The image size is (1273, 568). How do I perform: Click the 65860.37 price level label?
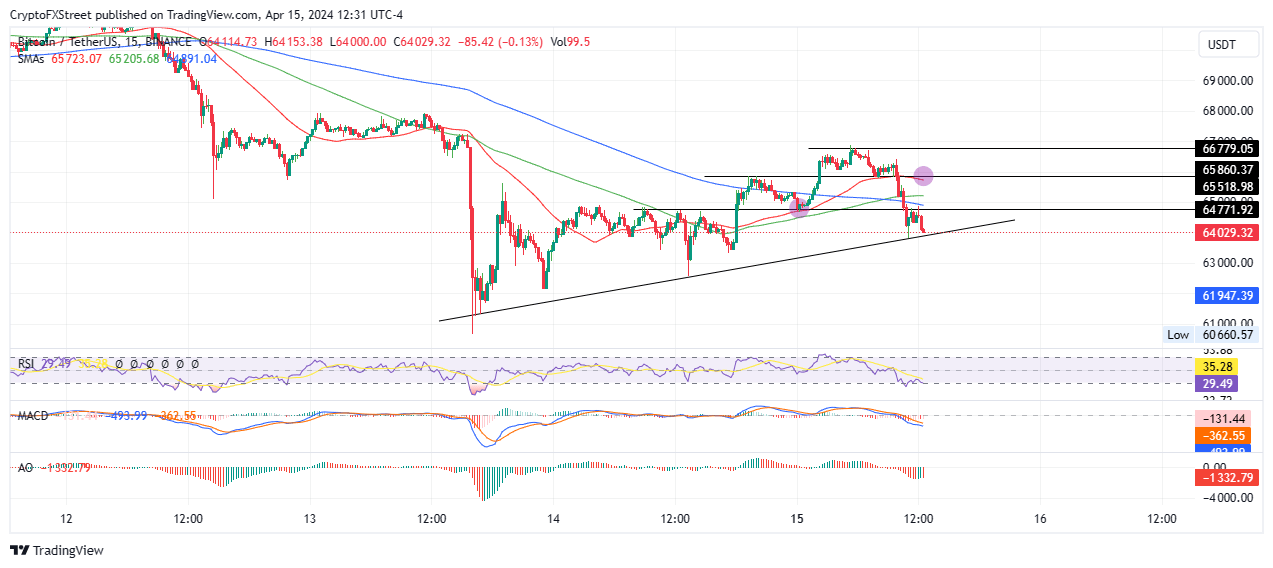1225,170
